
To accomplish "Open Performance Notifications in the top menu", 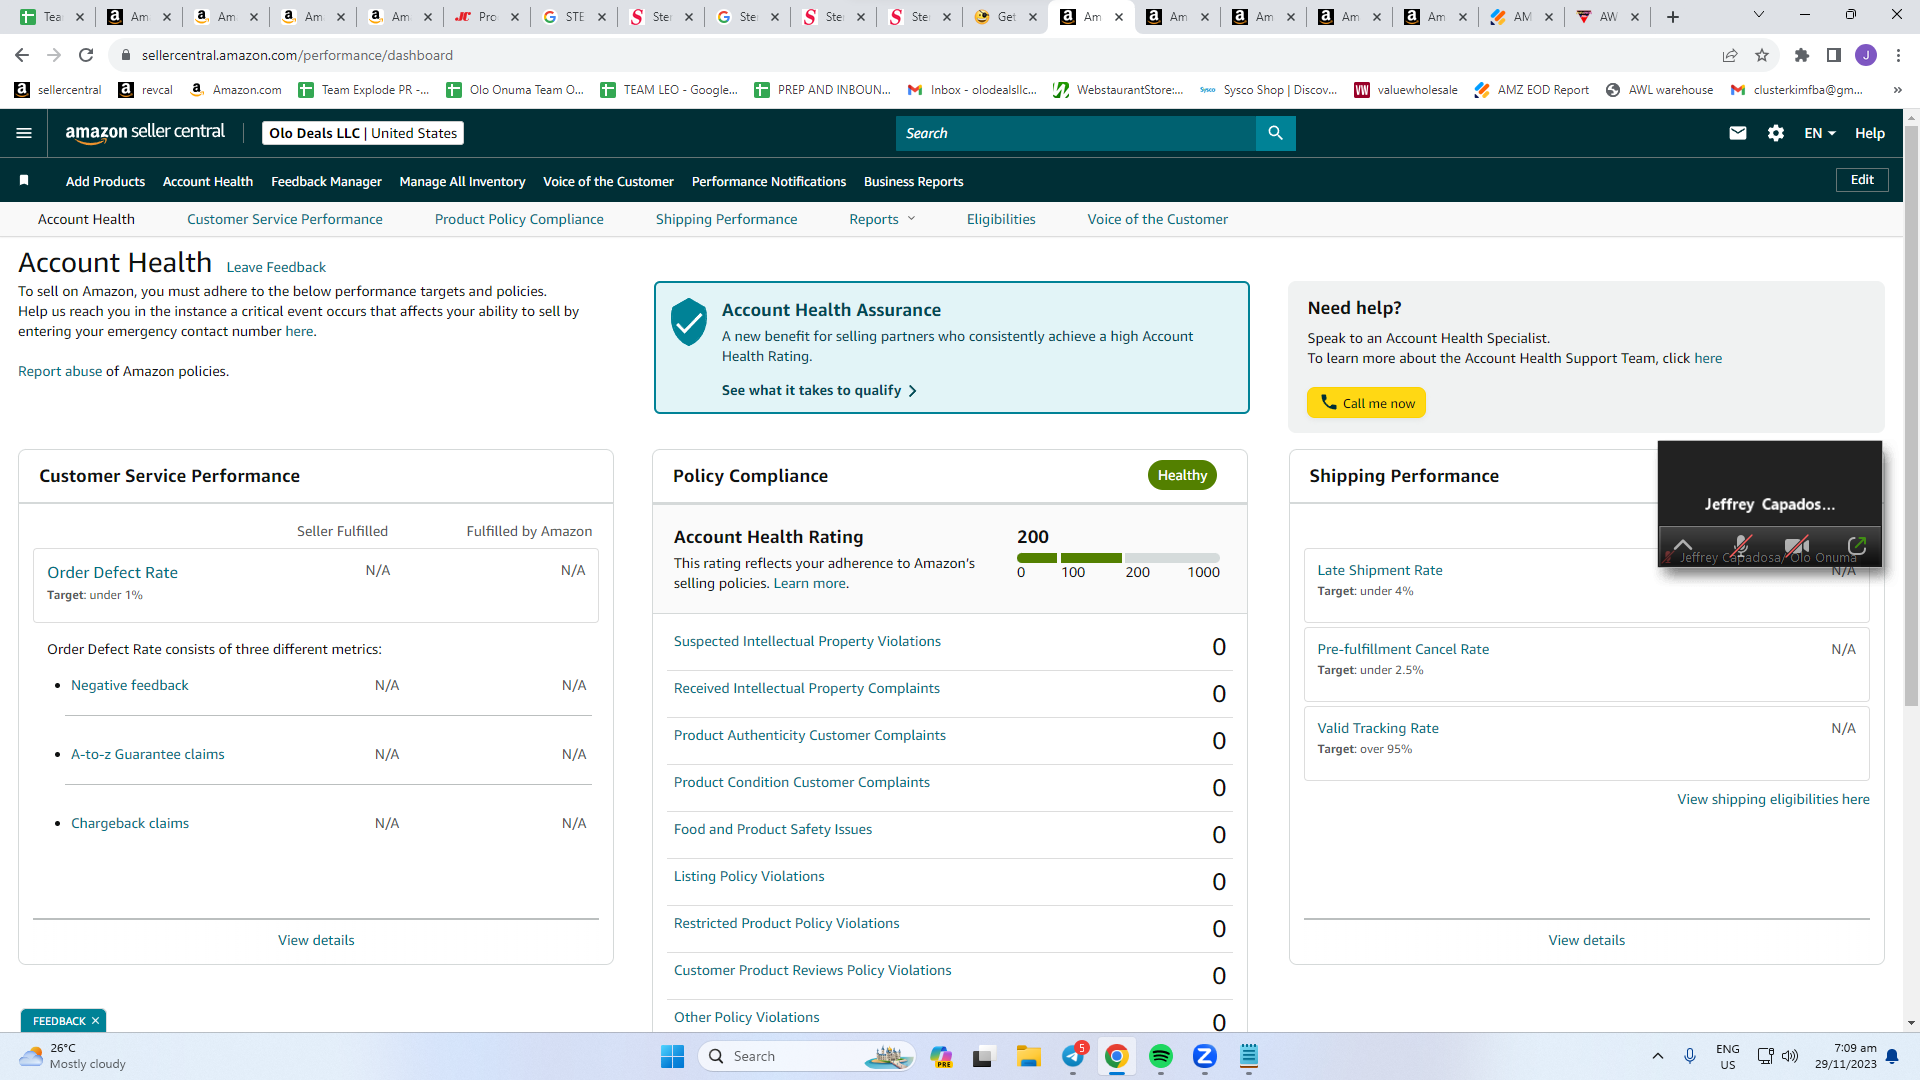I will point(769,181).
